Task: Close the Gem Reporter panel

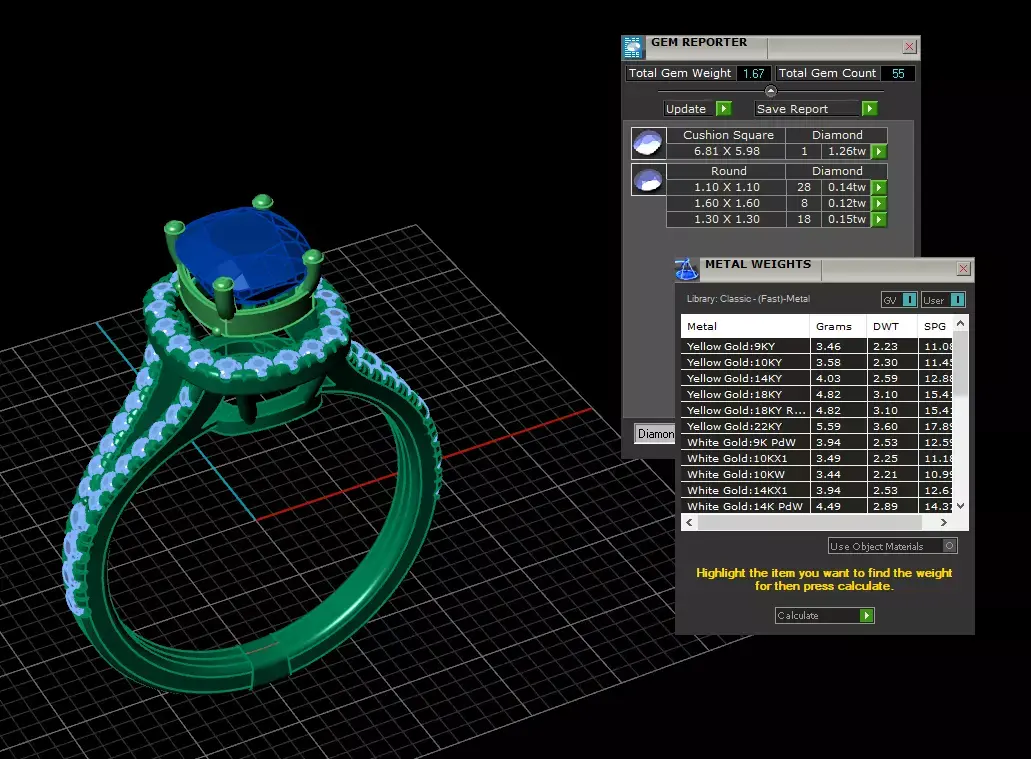Action: pyautogui.click(x=909, y=47)
